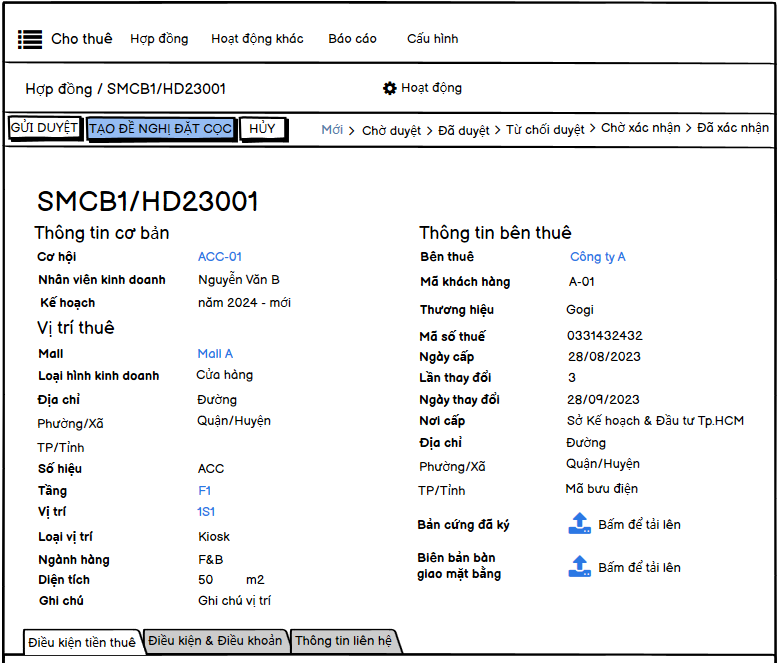Switch to Điều kiện tiền thuê tab
778x663 pixels.
coord(82,642)
